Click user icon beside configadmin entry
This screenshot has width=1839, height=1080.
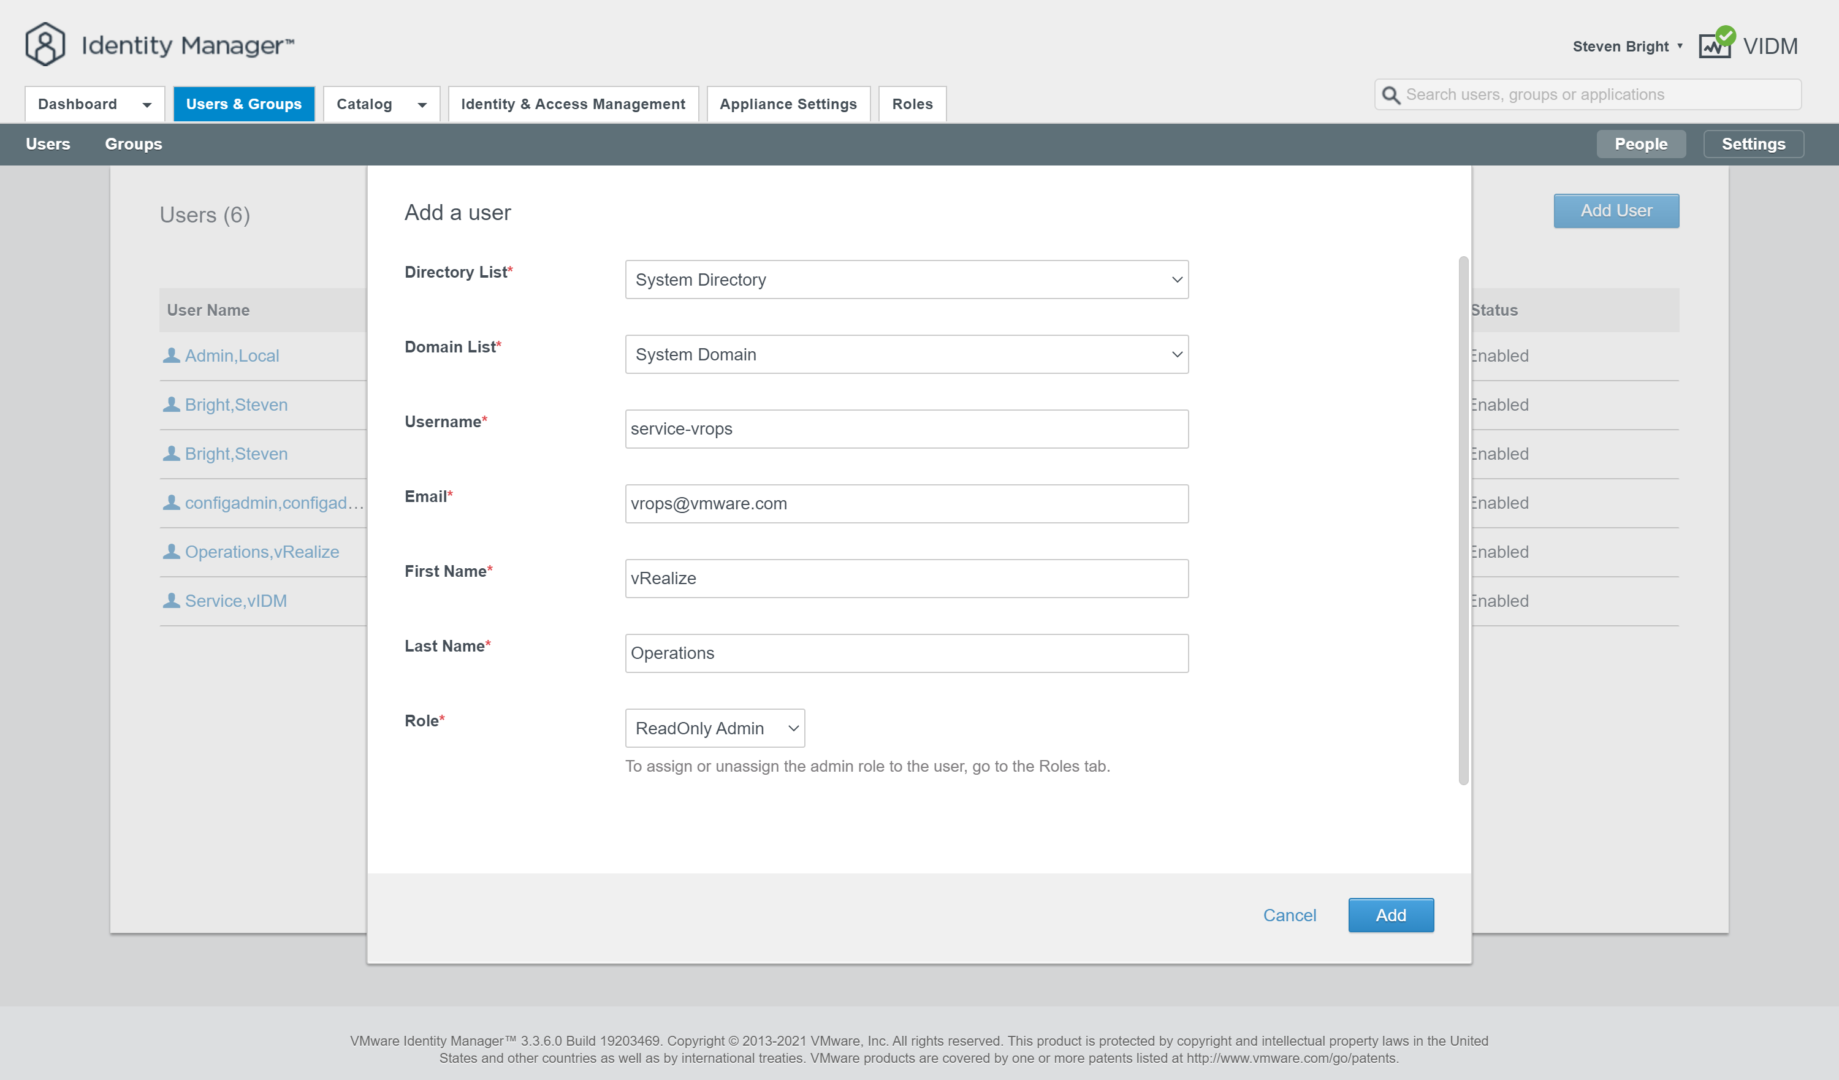171,503
